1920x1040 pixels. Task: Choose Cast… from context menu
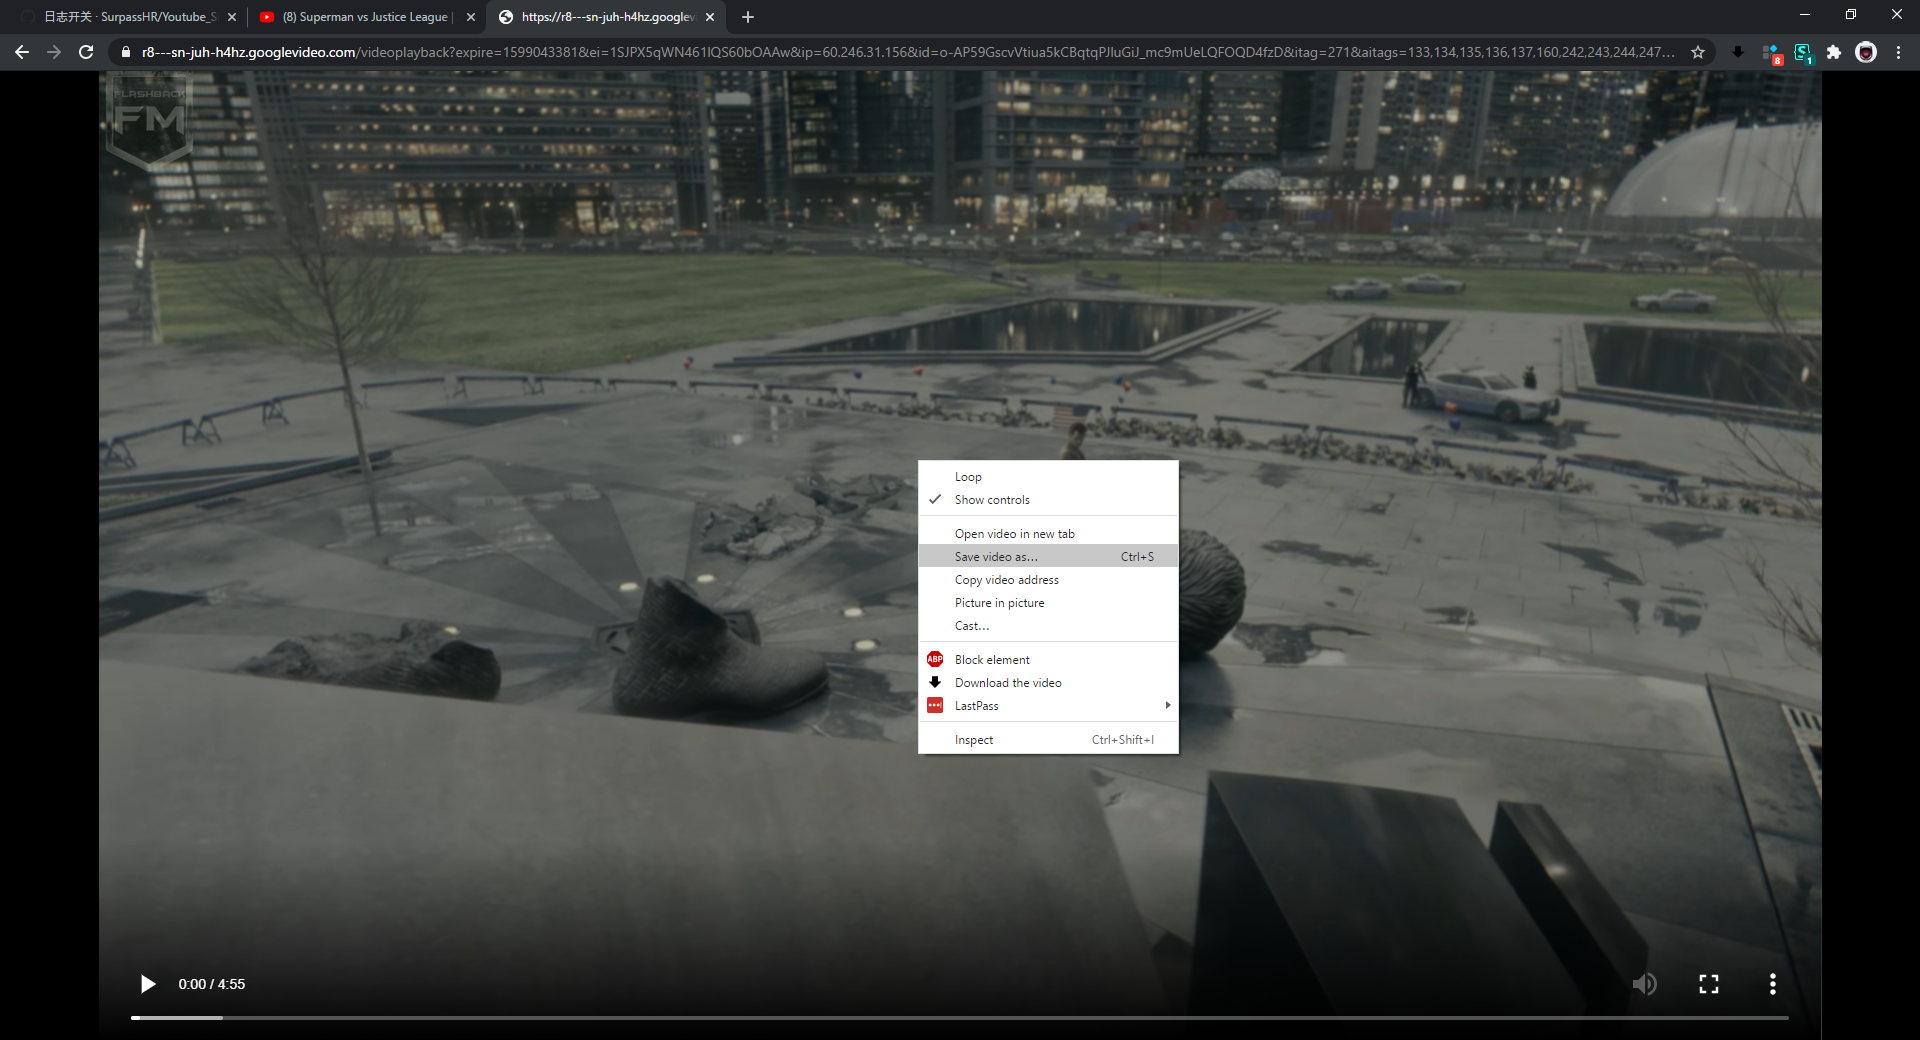tap(1048, 626)
